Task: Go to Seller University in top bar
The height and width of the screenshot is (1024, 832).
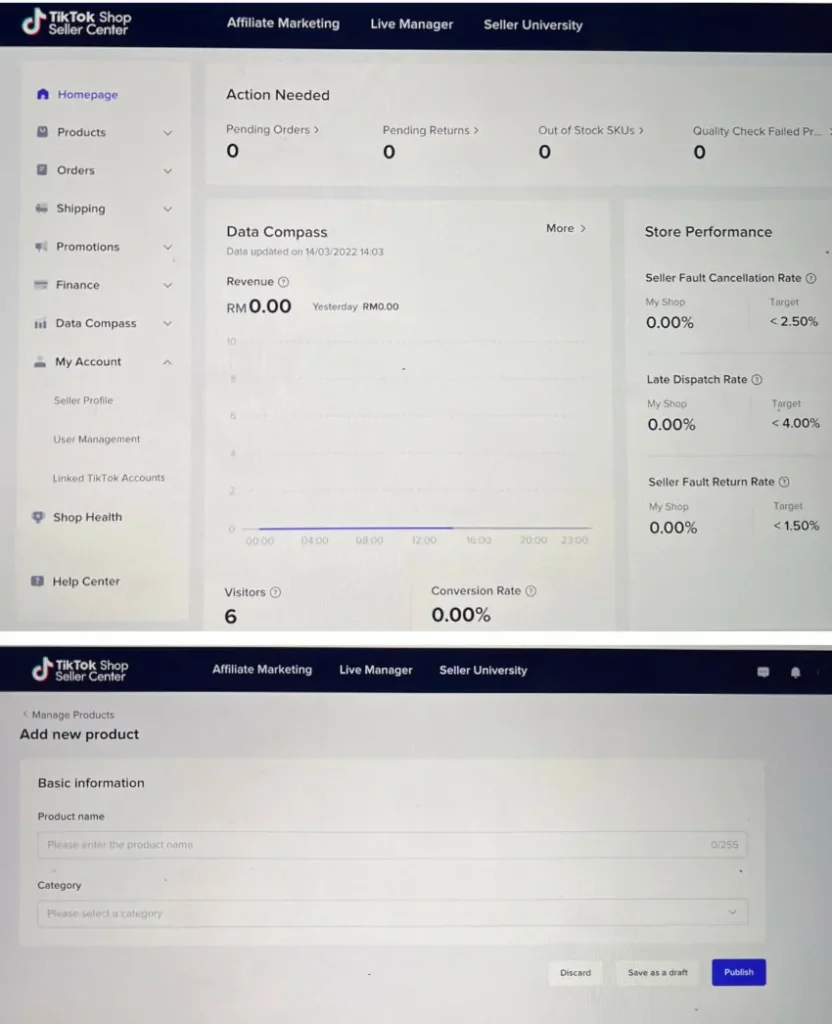Action: tap(532, 25)
